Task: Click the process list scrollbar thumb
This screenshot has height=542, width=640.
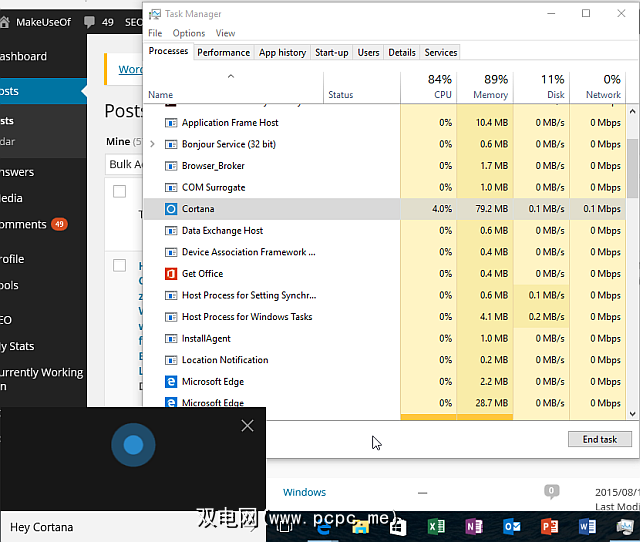Action: (x=632, y=168)
